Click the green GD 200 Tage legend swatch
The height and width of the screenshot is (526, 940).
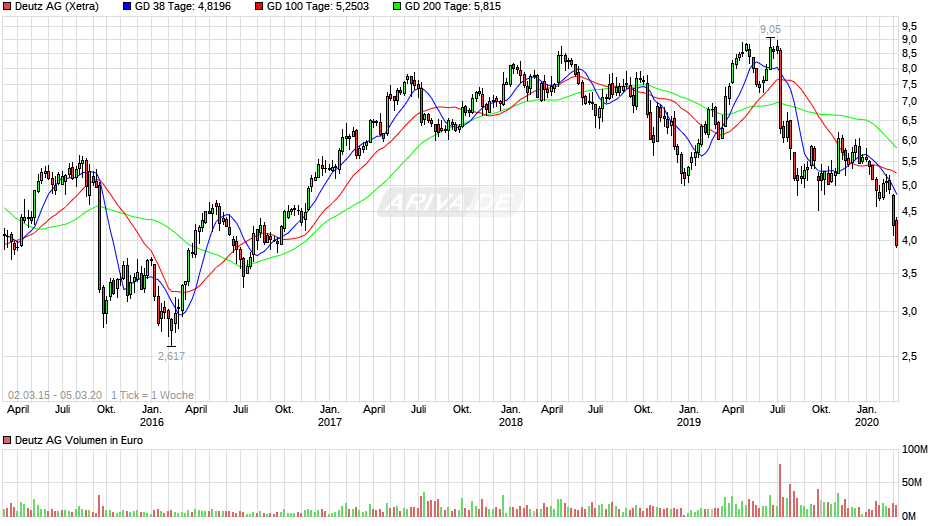coord(397,7)
